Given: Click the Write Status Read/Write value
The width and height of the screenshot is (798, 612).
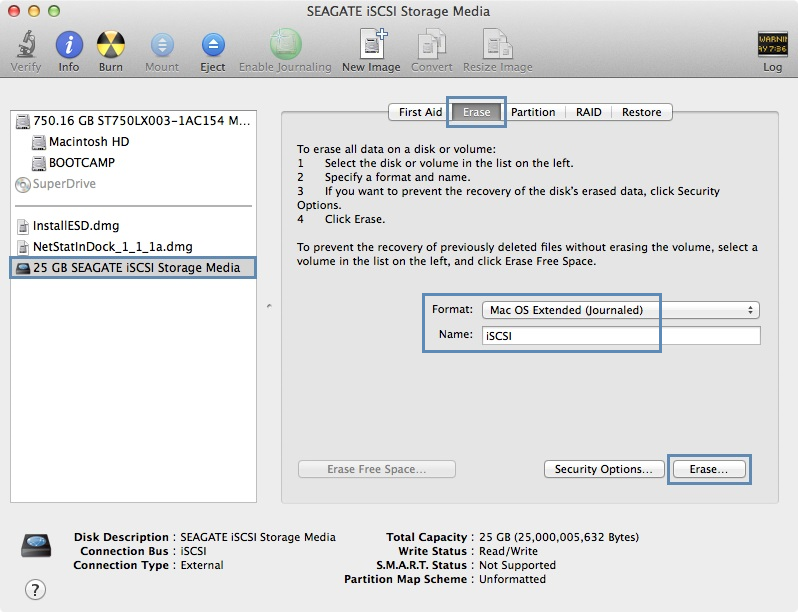Looking at the screenshot, I should click(x=508, y=551).
